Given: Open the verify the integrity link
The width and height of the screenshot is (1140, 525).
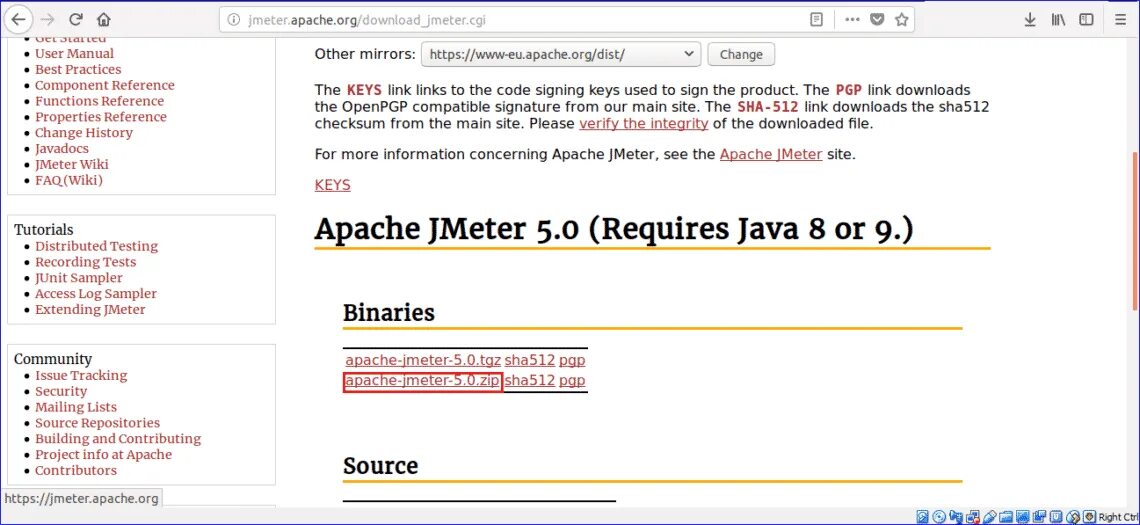Looking at the screenshot, I should pyautogui.click(x=643, y=124).
